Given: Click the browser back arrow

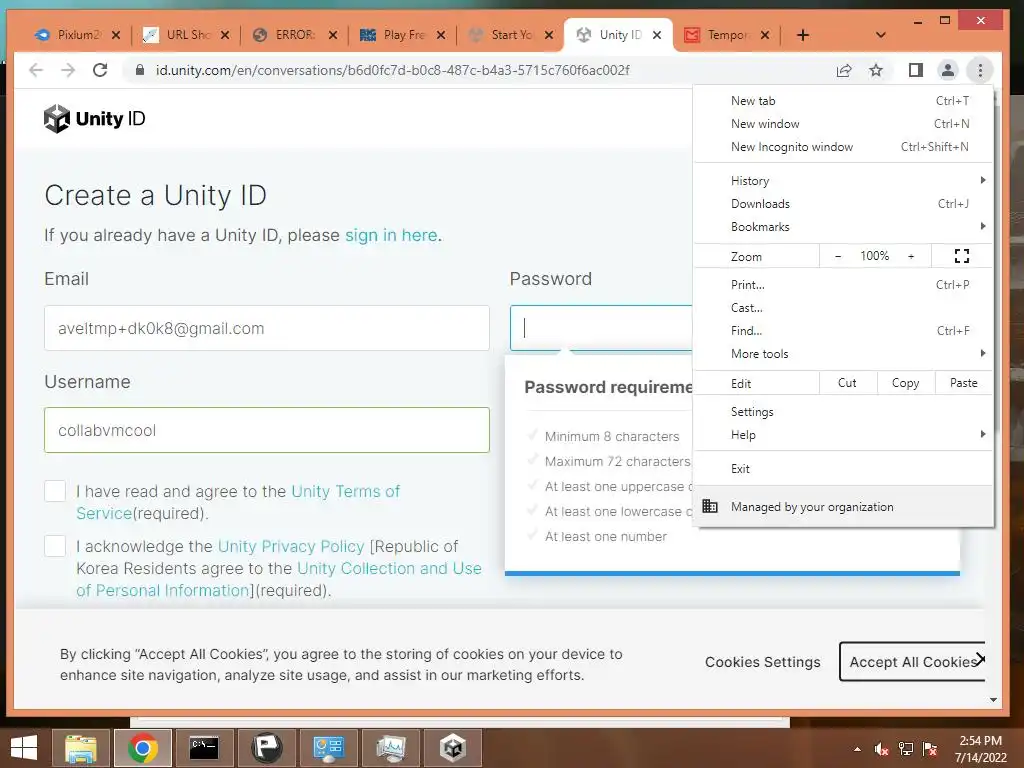Looking at the screenshot, I should click(36, 70).
